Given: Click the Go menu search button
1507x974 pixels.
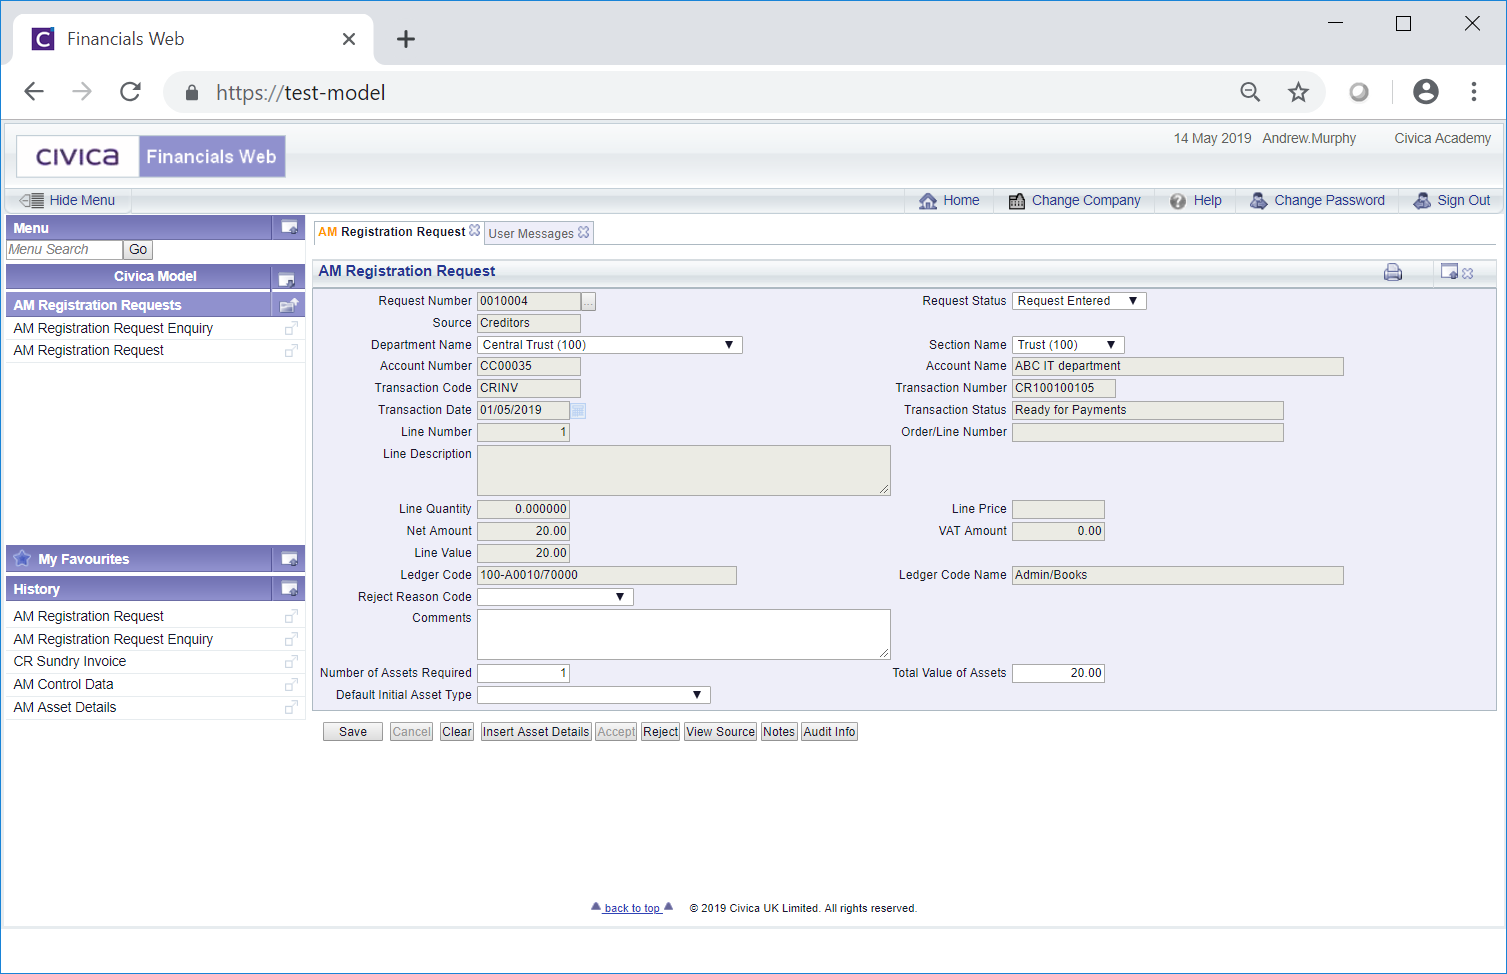Looking at the screenshot, I should point(138,250).
